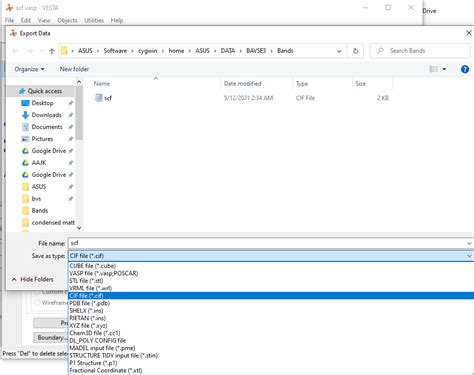The width and height of the screenshot is (474, 375).
Task: Choose MADEL input file (*.pme) type
Action: tap(271, 348)
